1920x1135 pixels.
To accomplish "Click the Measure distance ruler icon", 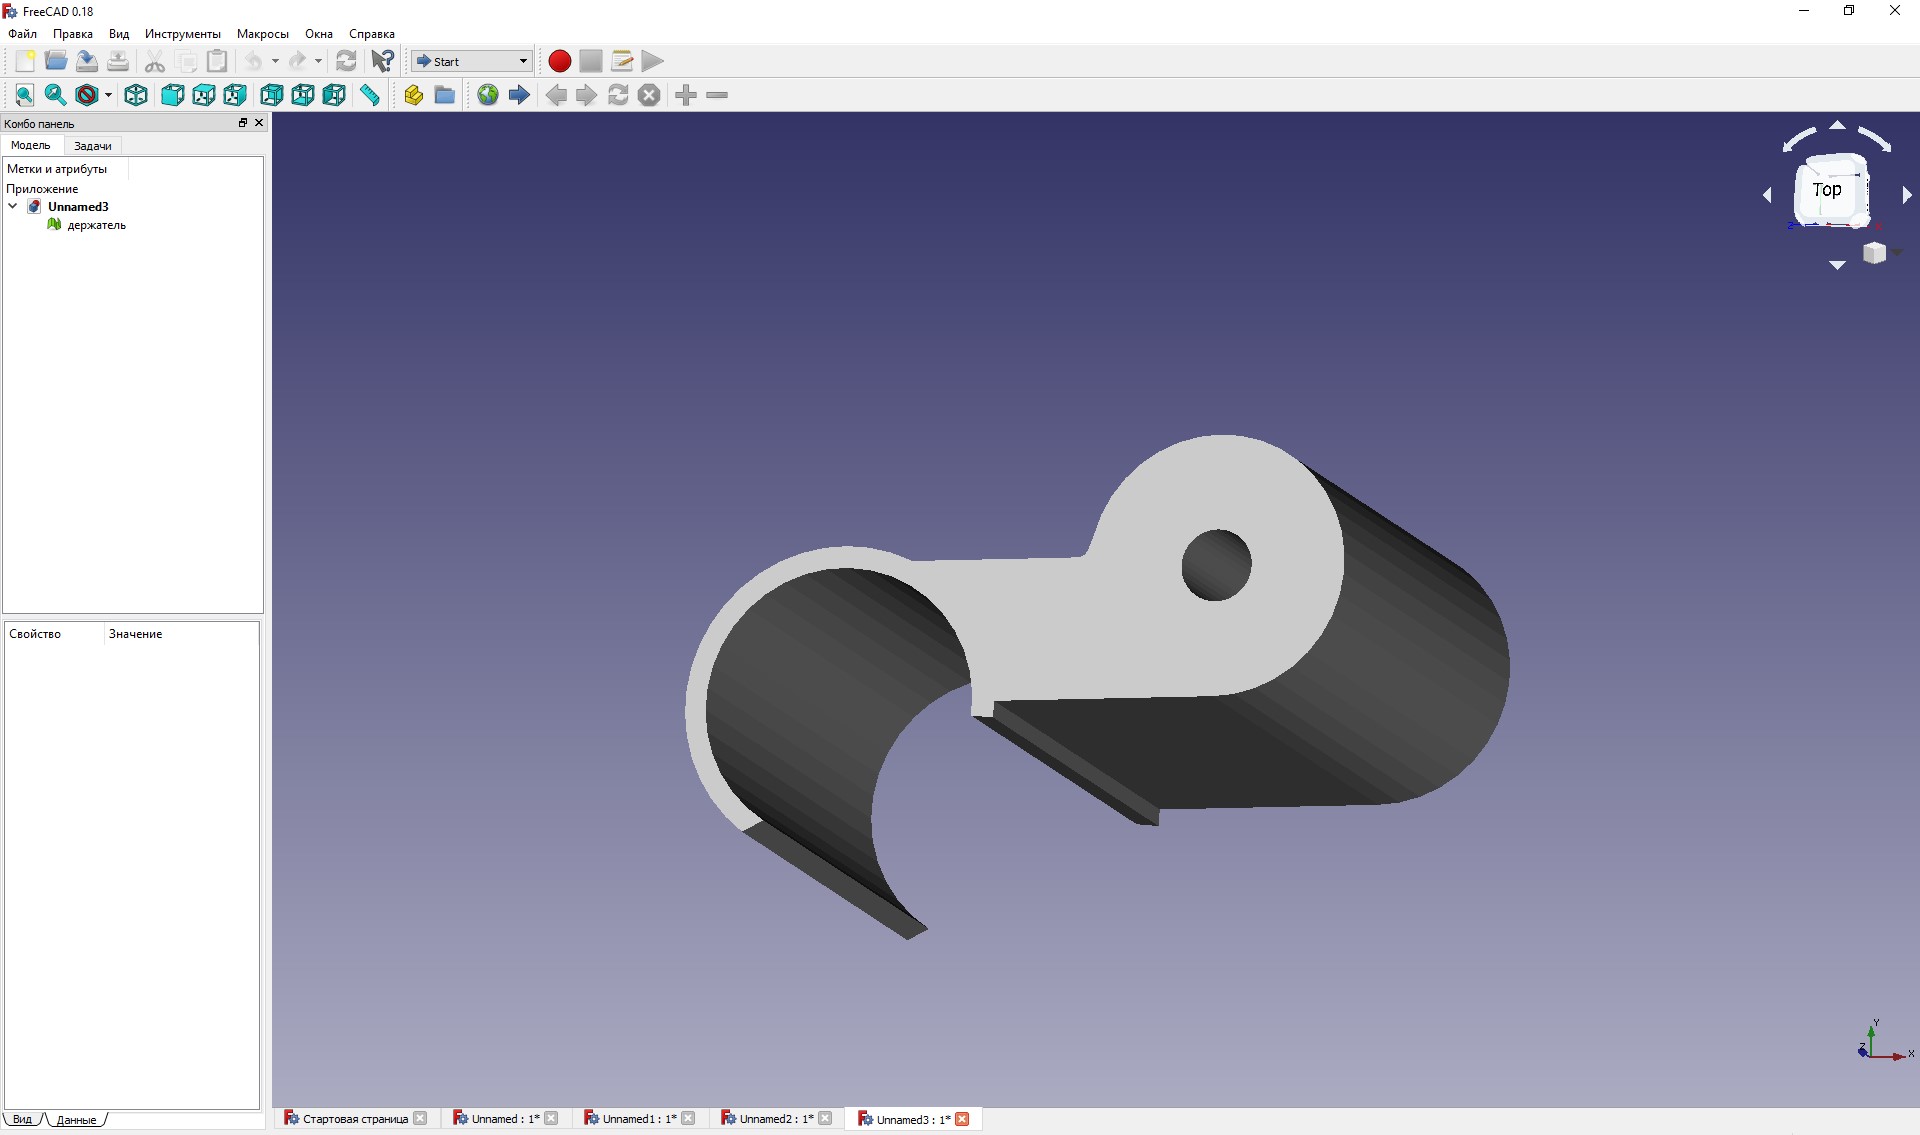I will click(370, 95).
